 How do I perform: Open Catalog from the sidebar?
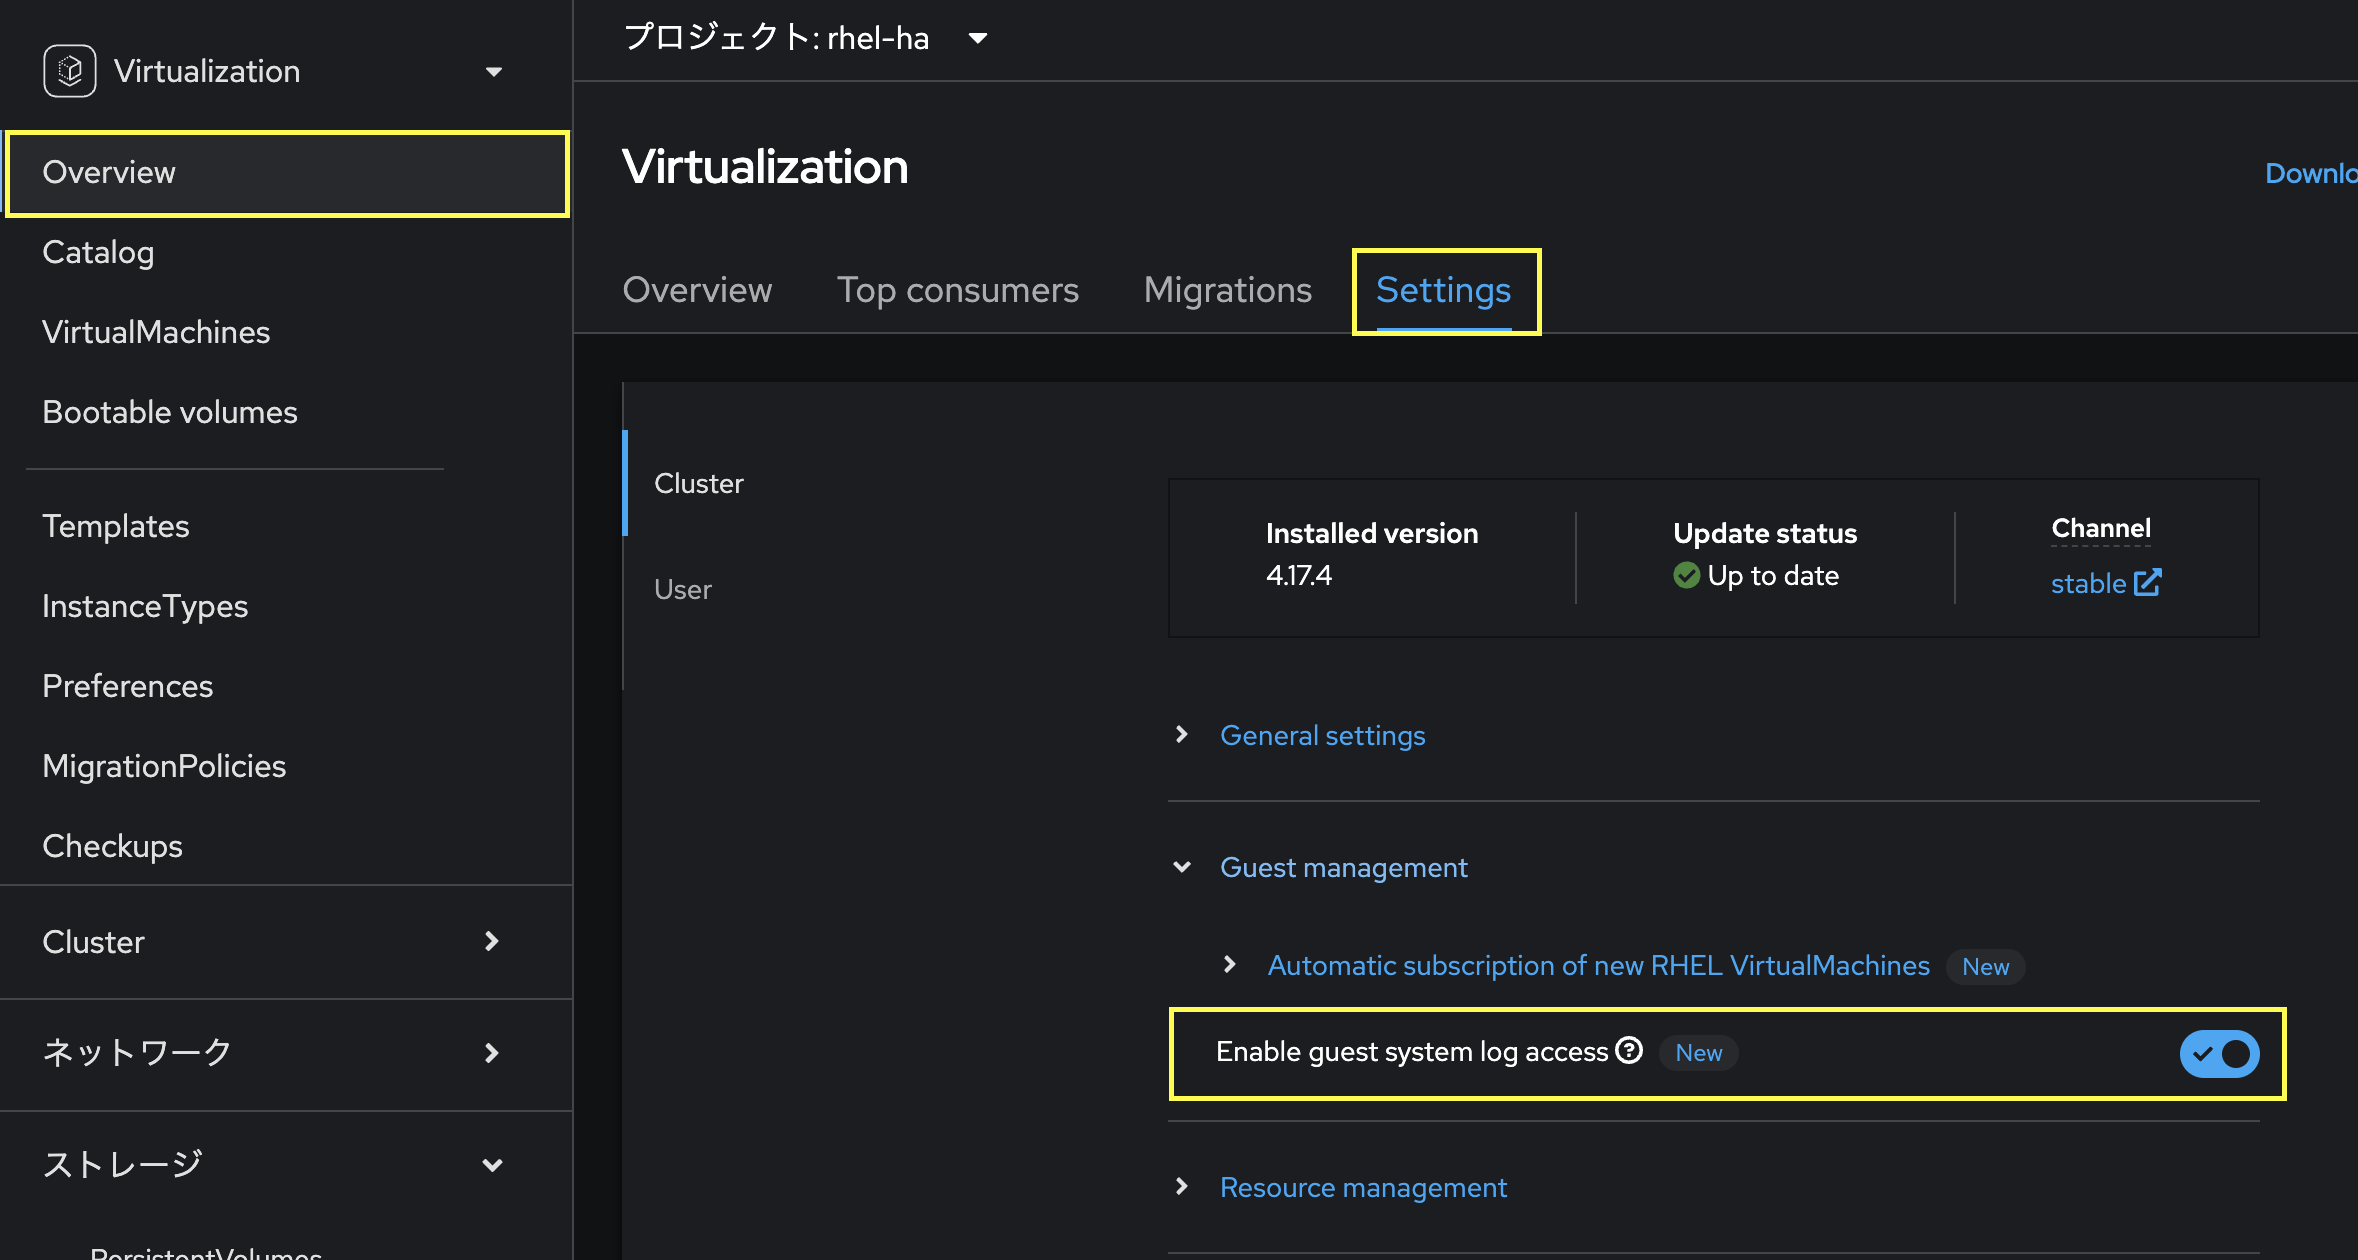[x=97, y=252]
